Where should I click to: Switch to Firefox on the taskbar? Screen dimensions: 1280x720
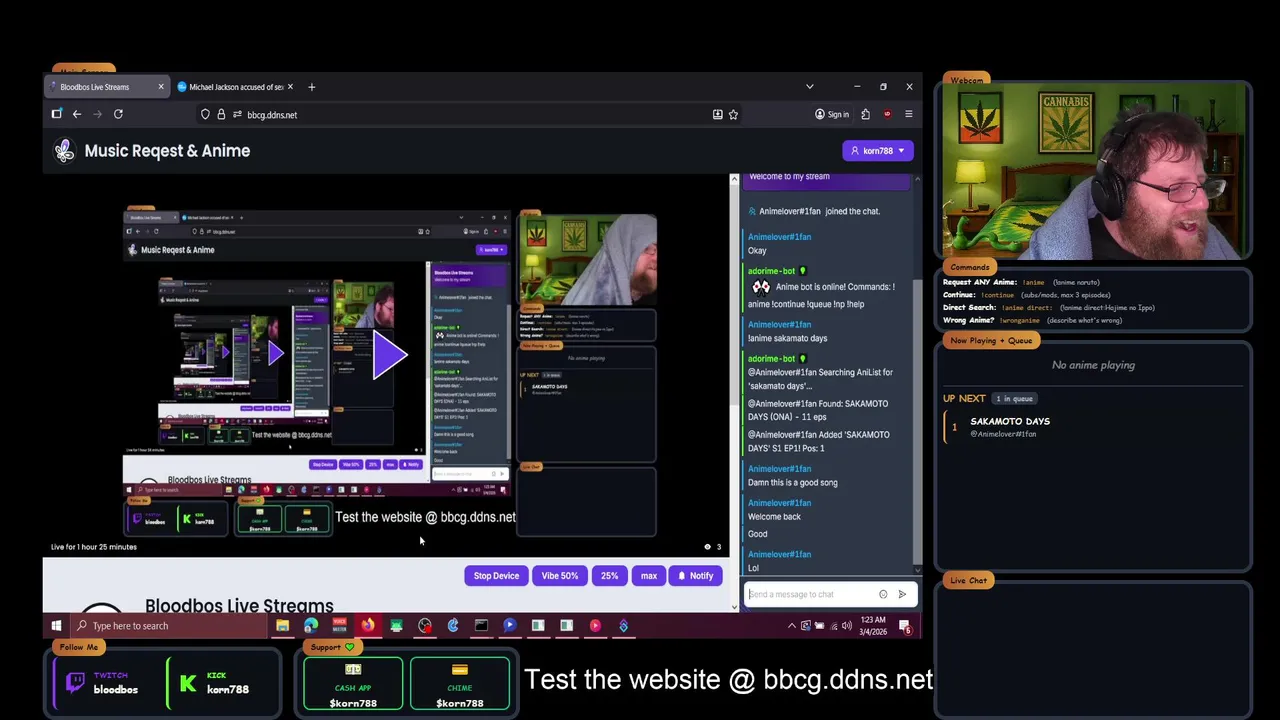coord(368,626)
